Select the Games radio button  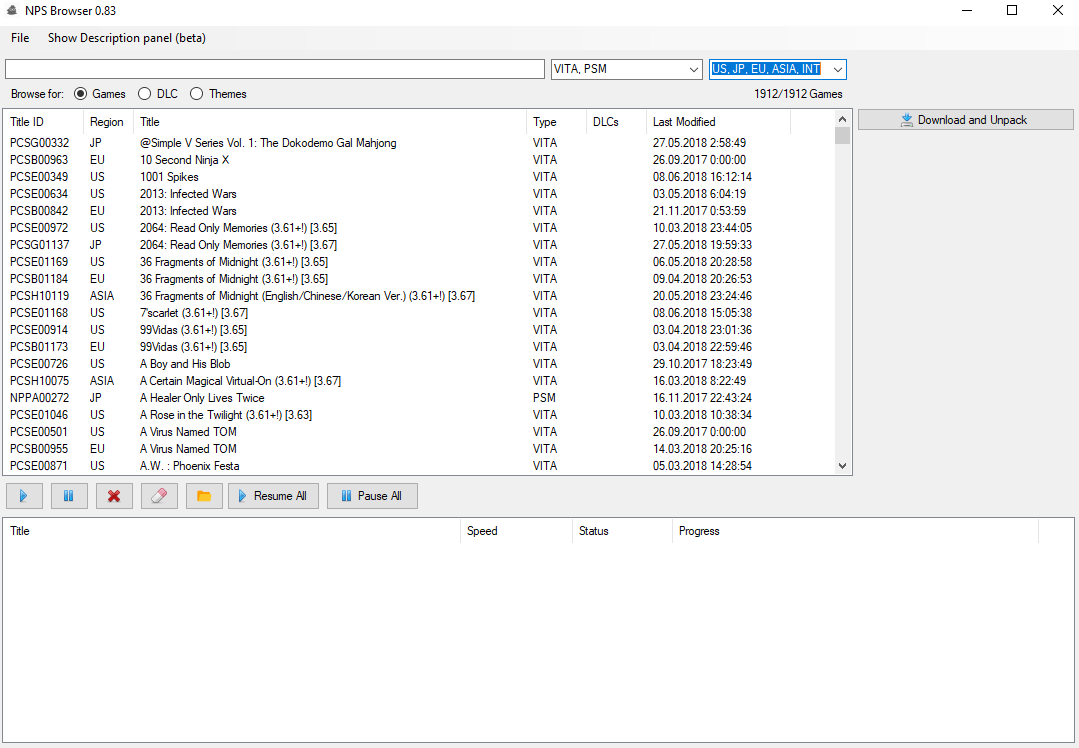pos(81,94)
